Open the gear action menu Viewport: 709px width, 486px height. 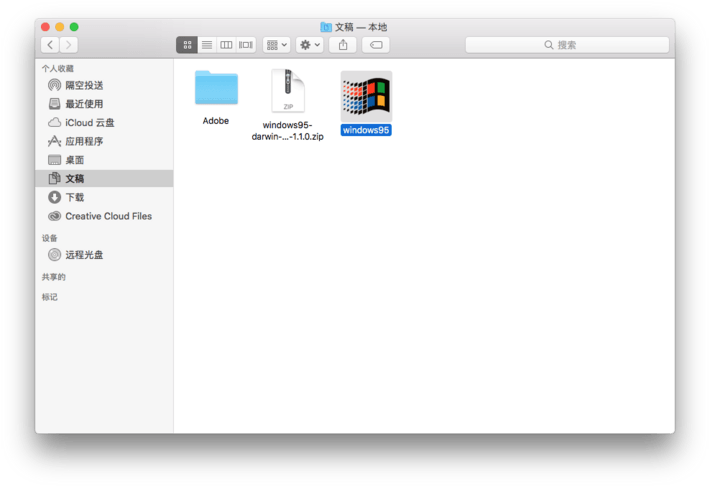[310, 45]
